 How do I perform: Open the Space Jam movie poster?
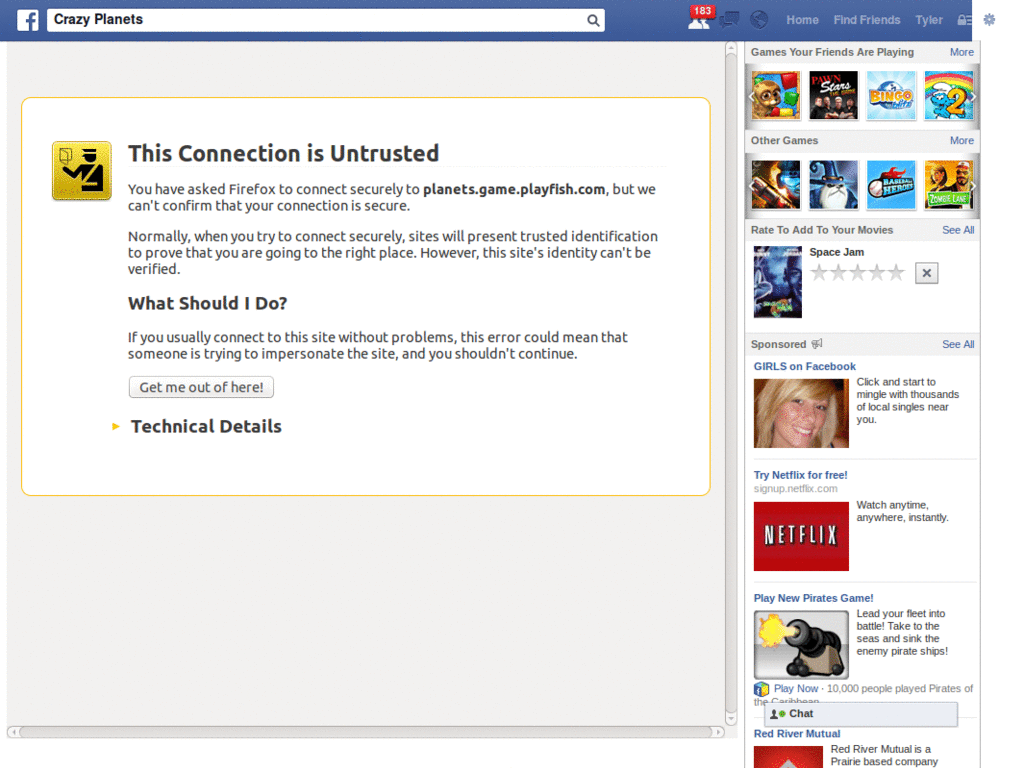[x=777, y=281]
